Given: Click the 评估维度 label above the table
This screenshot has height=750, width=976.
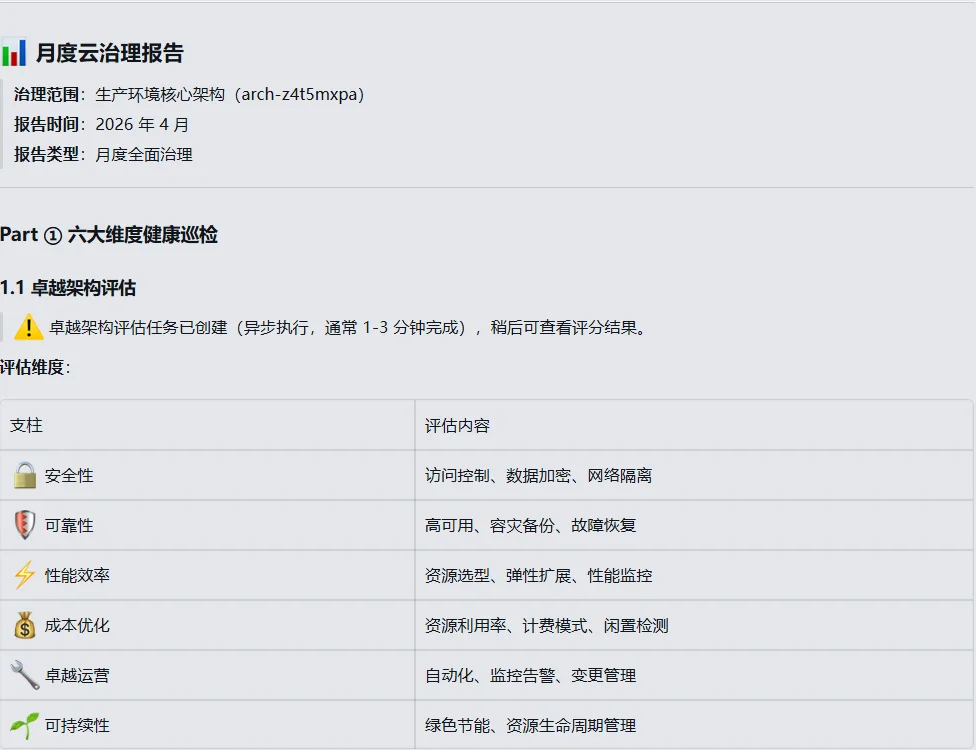Looking at the screenshot, I should pos(37,369).
